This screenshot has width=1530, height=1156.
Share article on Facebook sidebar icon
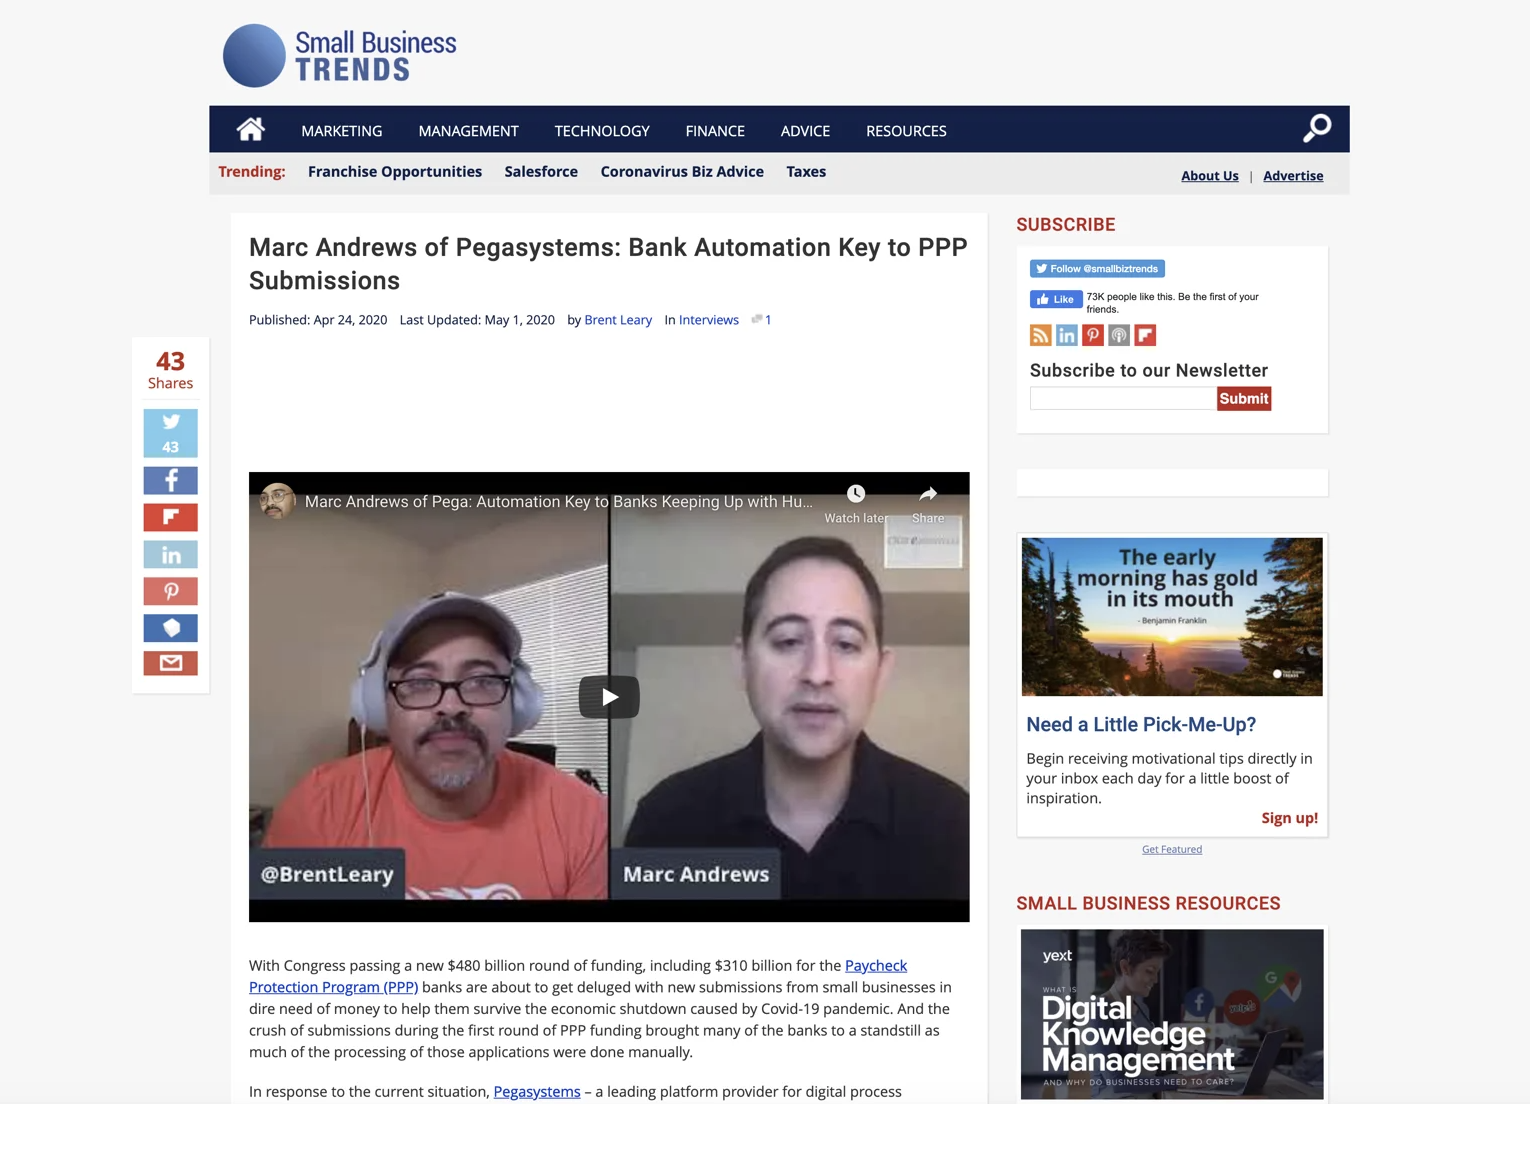point(171,481)
